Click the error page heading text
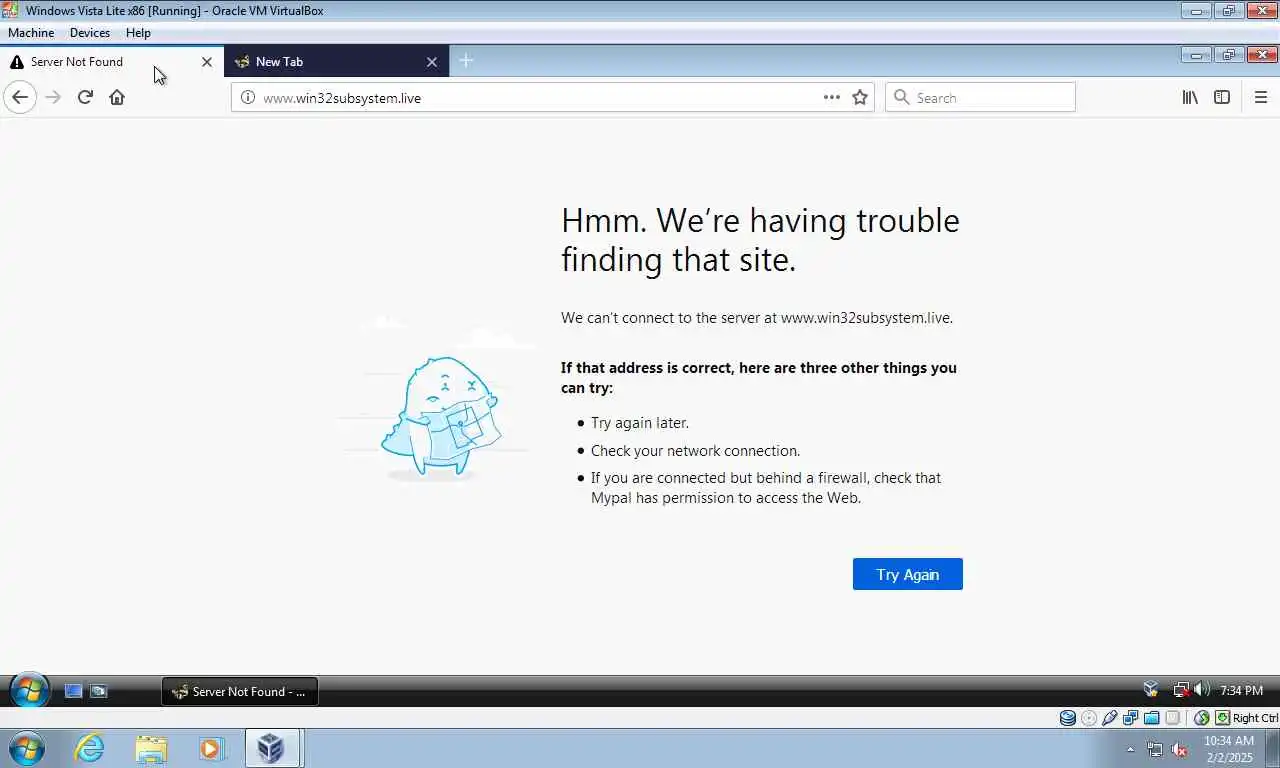The height and width of the screenshot is (768, 1280). pos(760,239)
